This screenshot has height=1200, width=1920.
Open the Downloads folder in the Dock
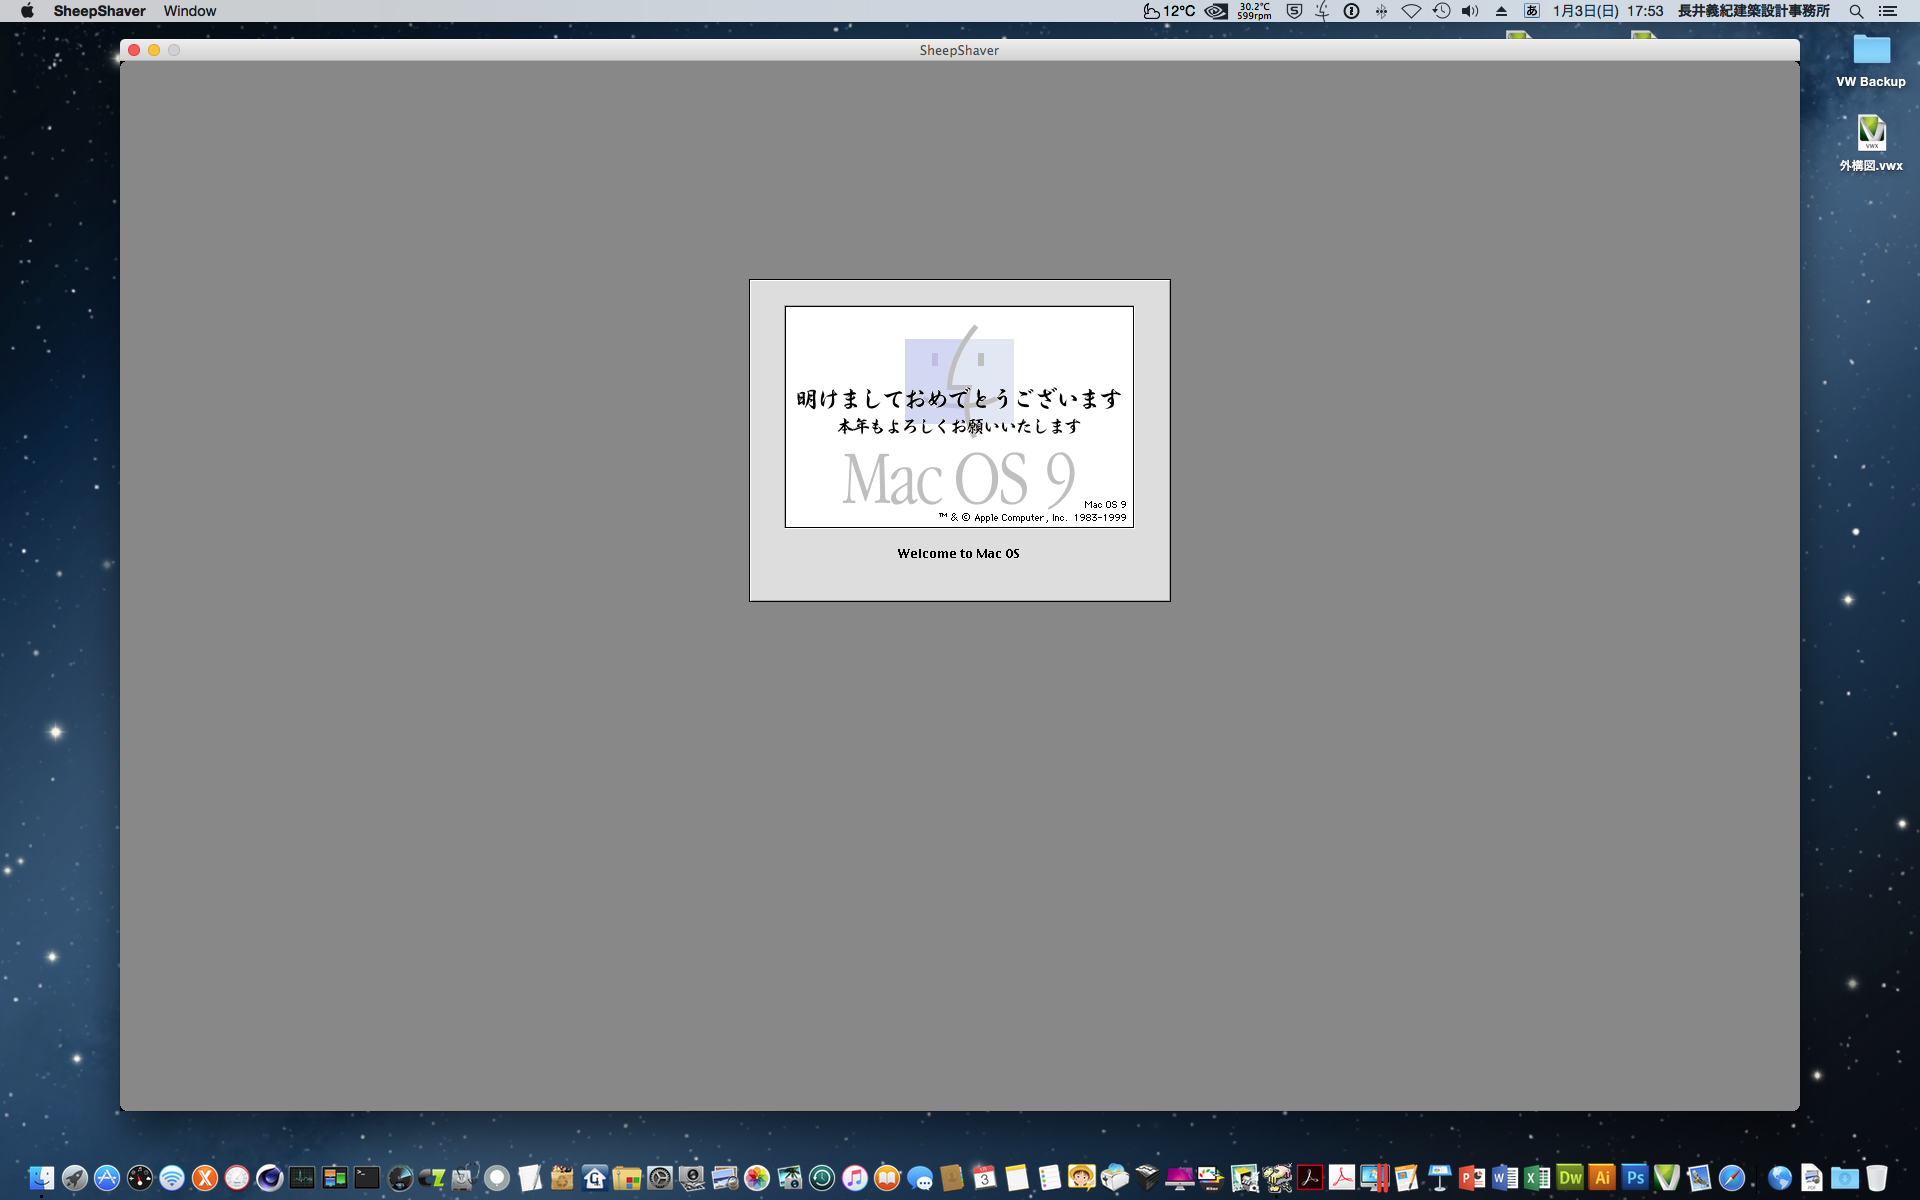[1845, 1178]
